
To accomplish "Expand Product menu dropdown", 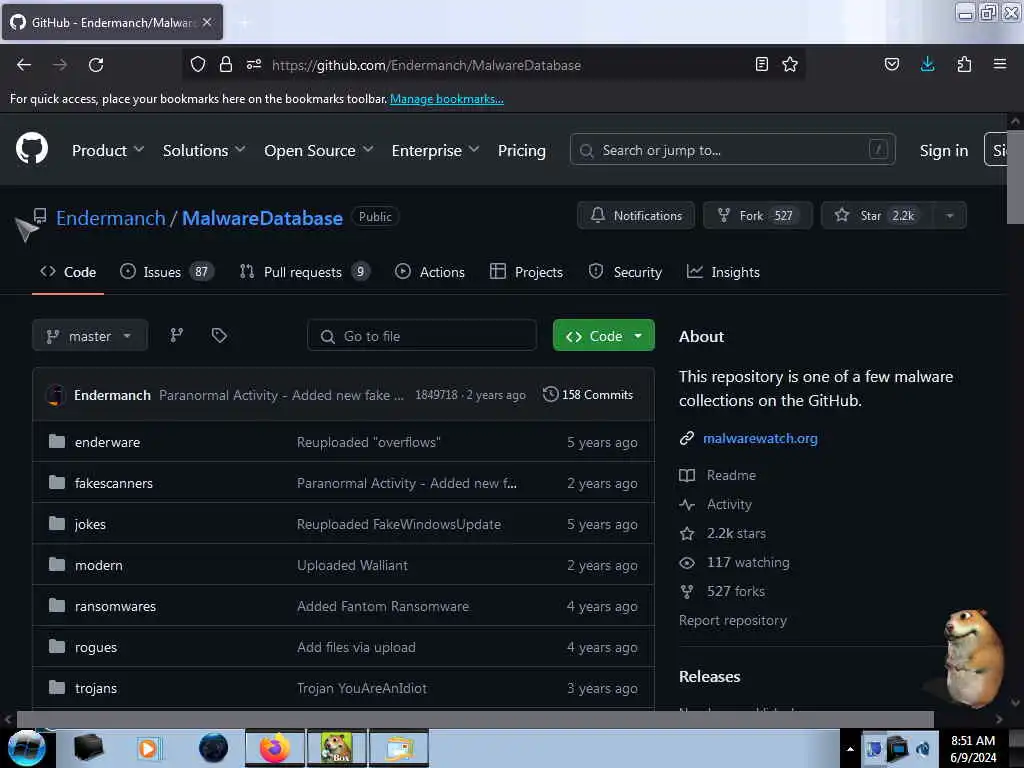I will pos(108,150).
